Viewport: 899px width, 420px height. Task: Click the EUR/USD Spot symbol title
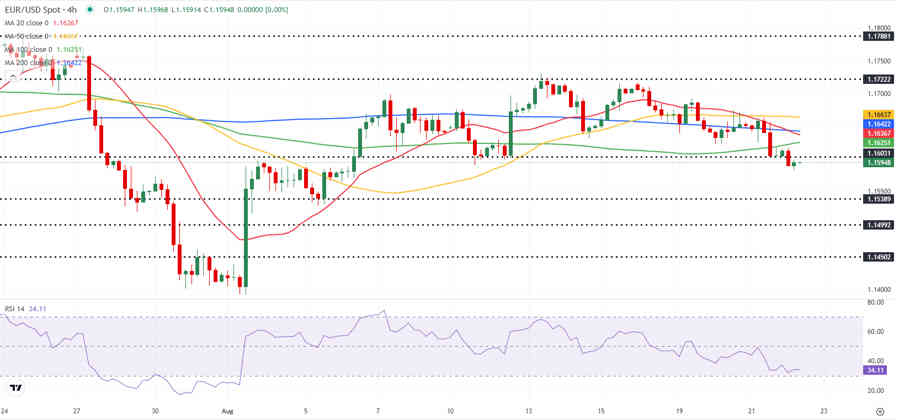[39, 10]
